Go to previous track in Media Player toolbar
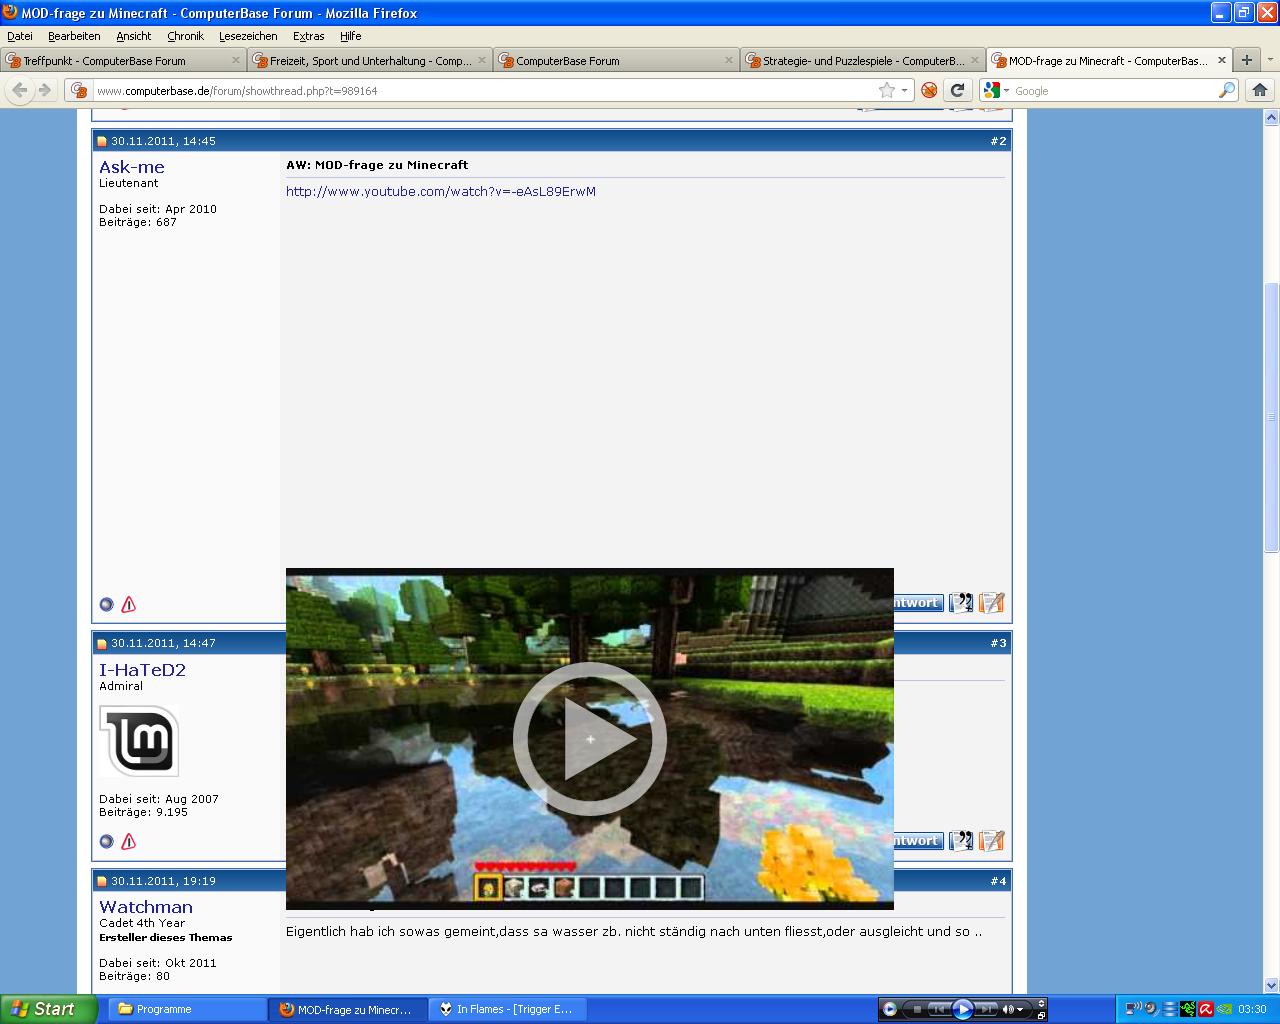The image size is (1280, 1024). click(x=938, y=1009)
